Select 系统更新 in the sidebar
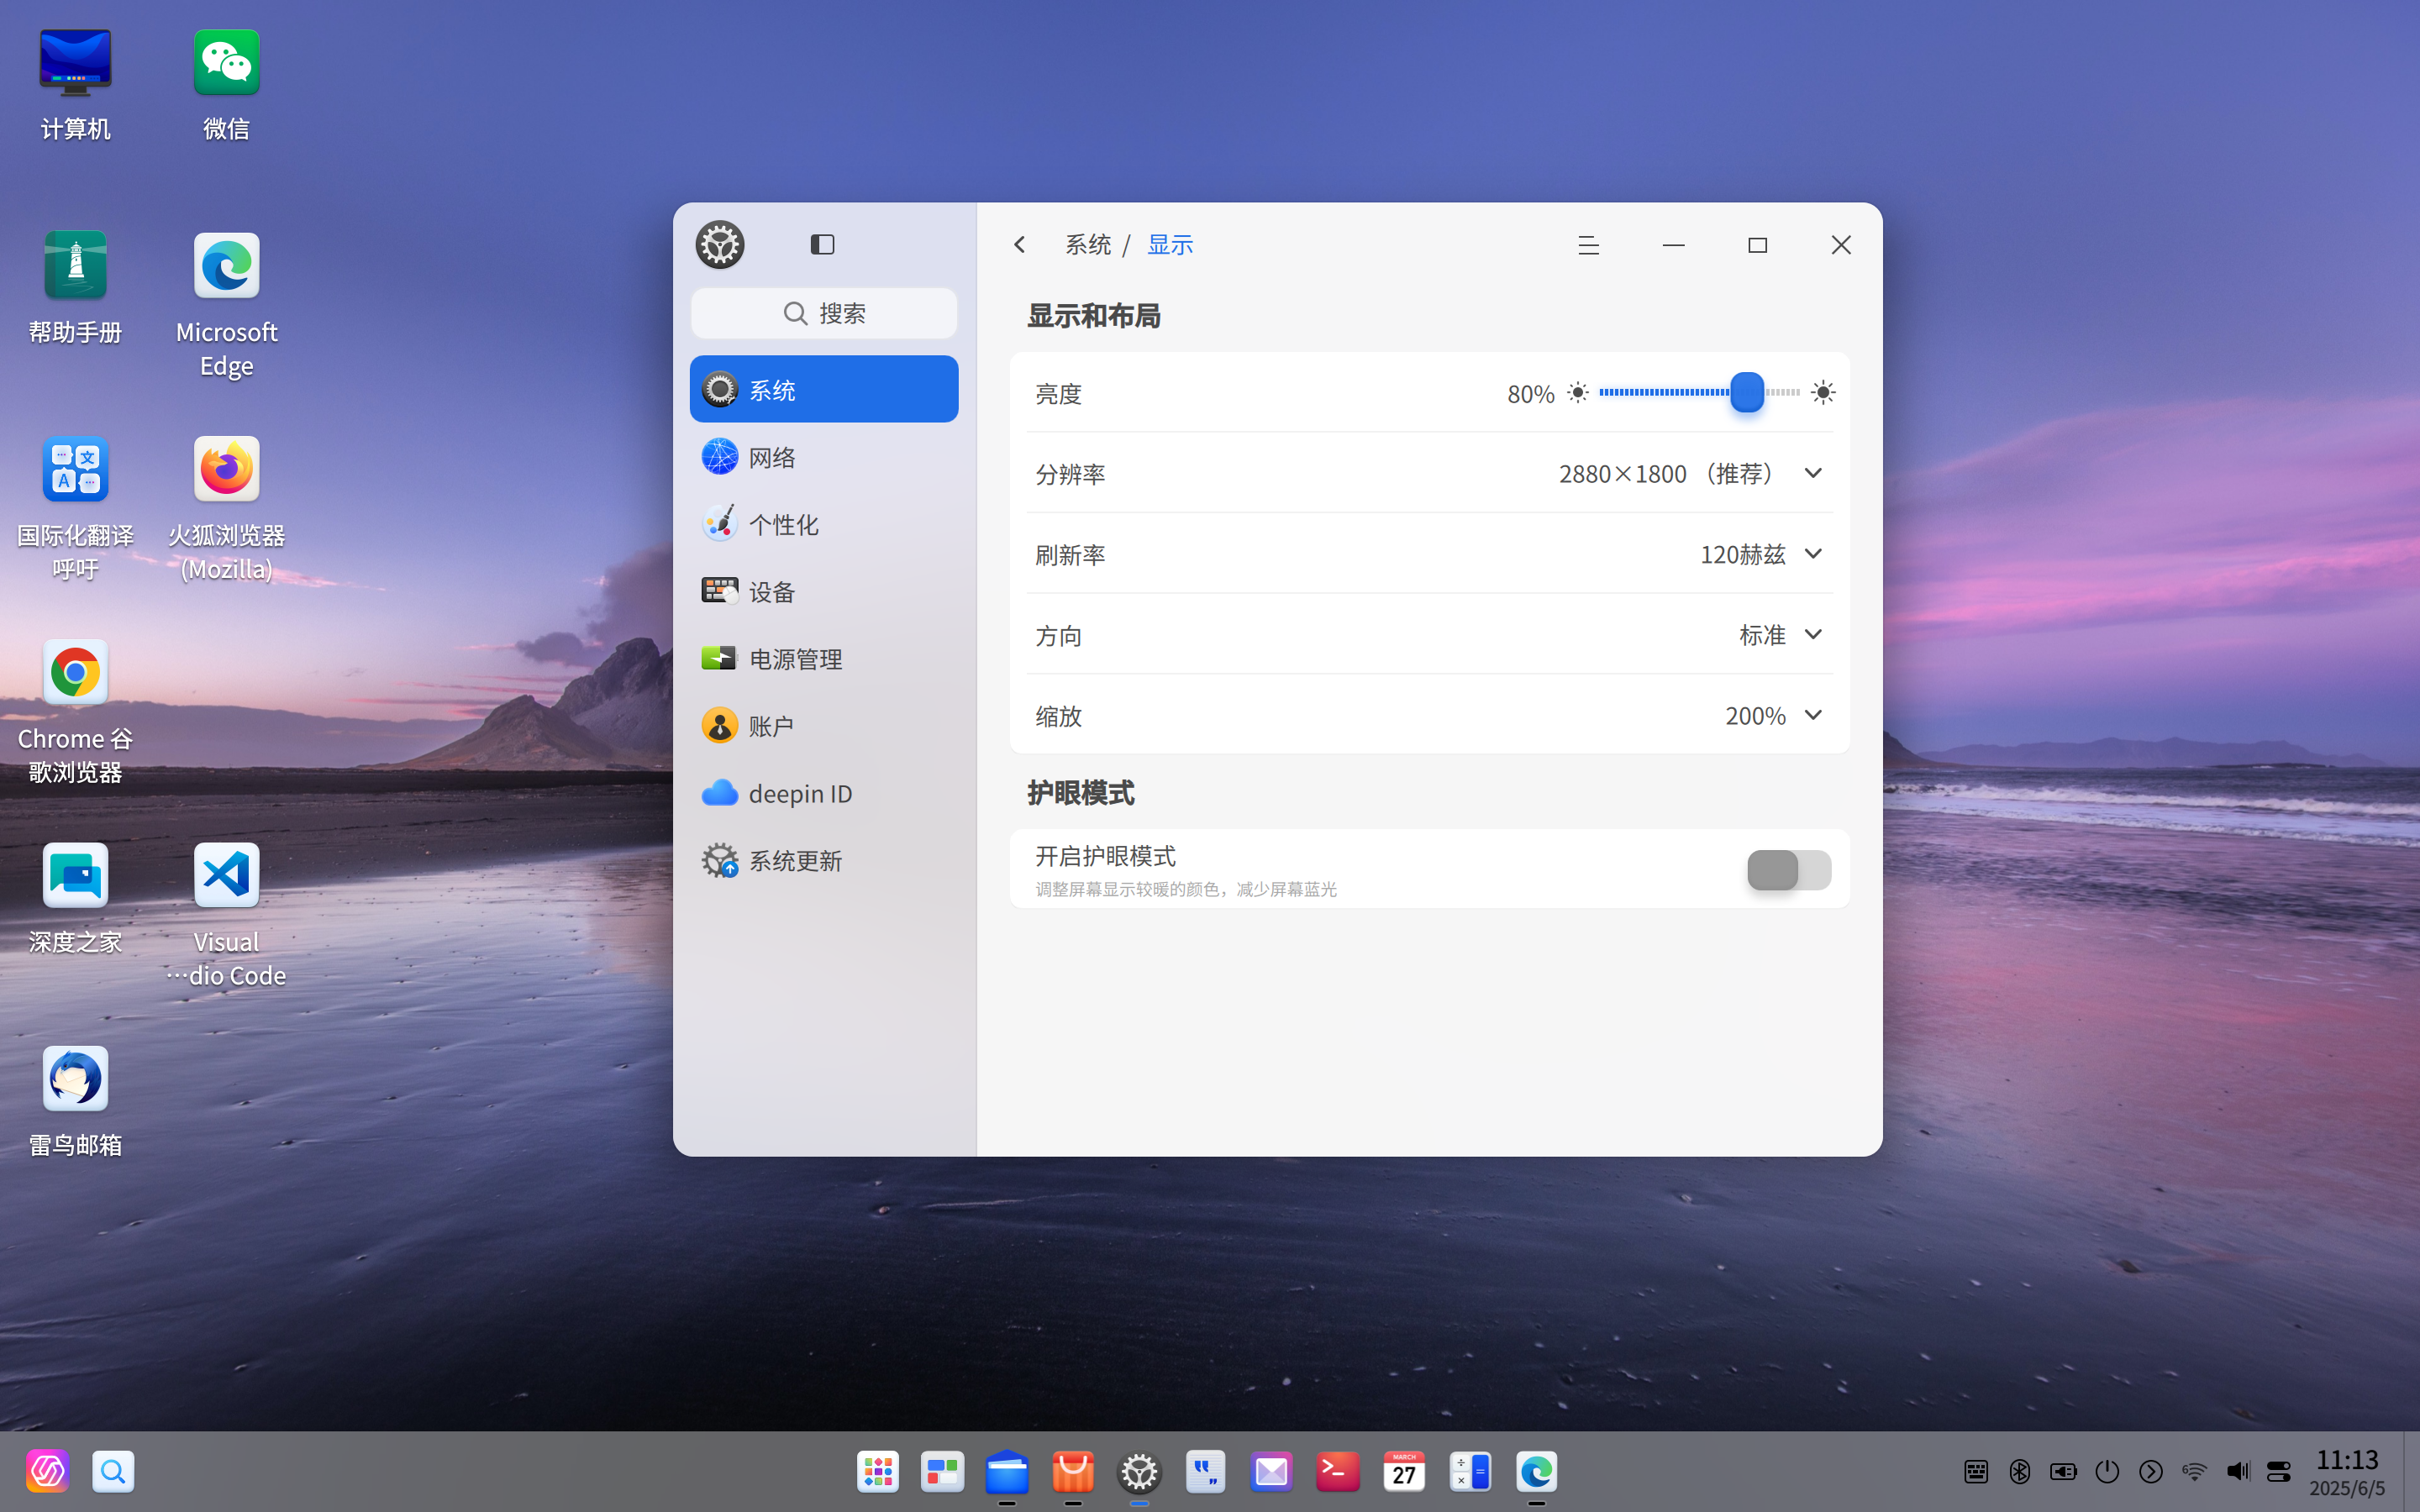Viewport: 2420px width, 1512px height. click(x=824, y=860)
